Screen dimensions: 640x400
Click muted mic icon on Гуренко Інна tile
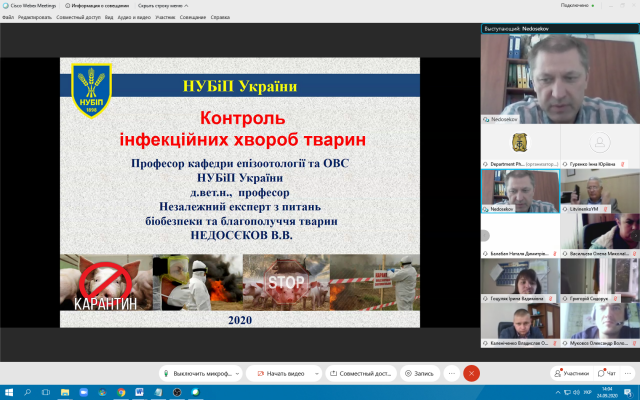[x=622, y=164]
